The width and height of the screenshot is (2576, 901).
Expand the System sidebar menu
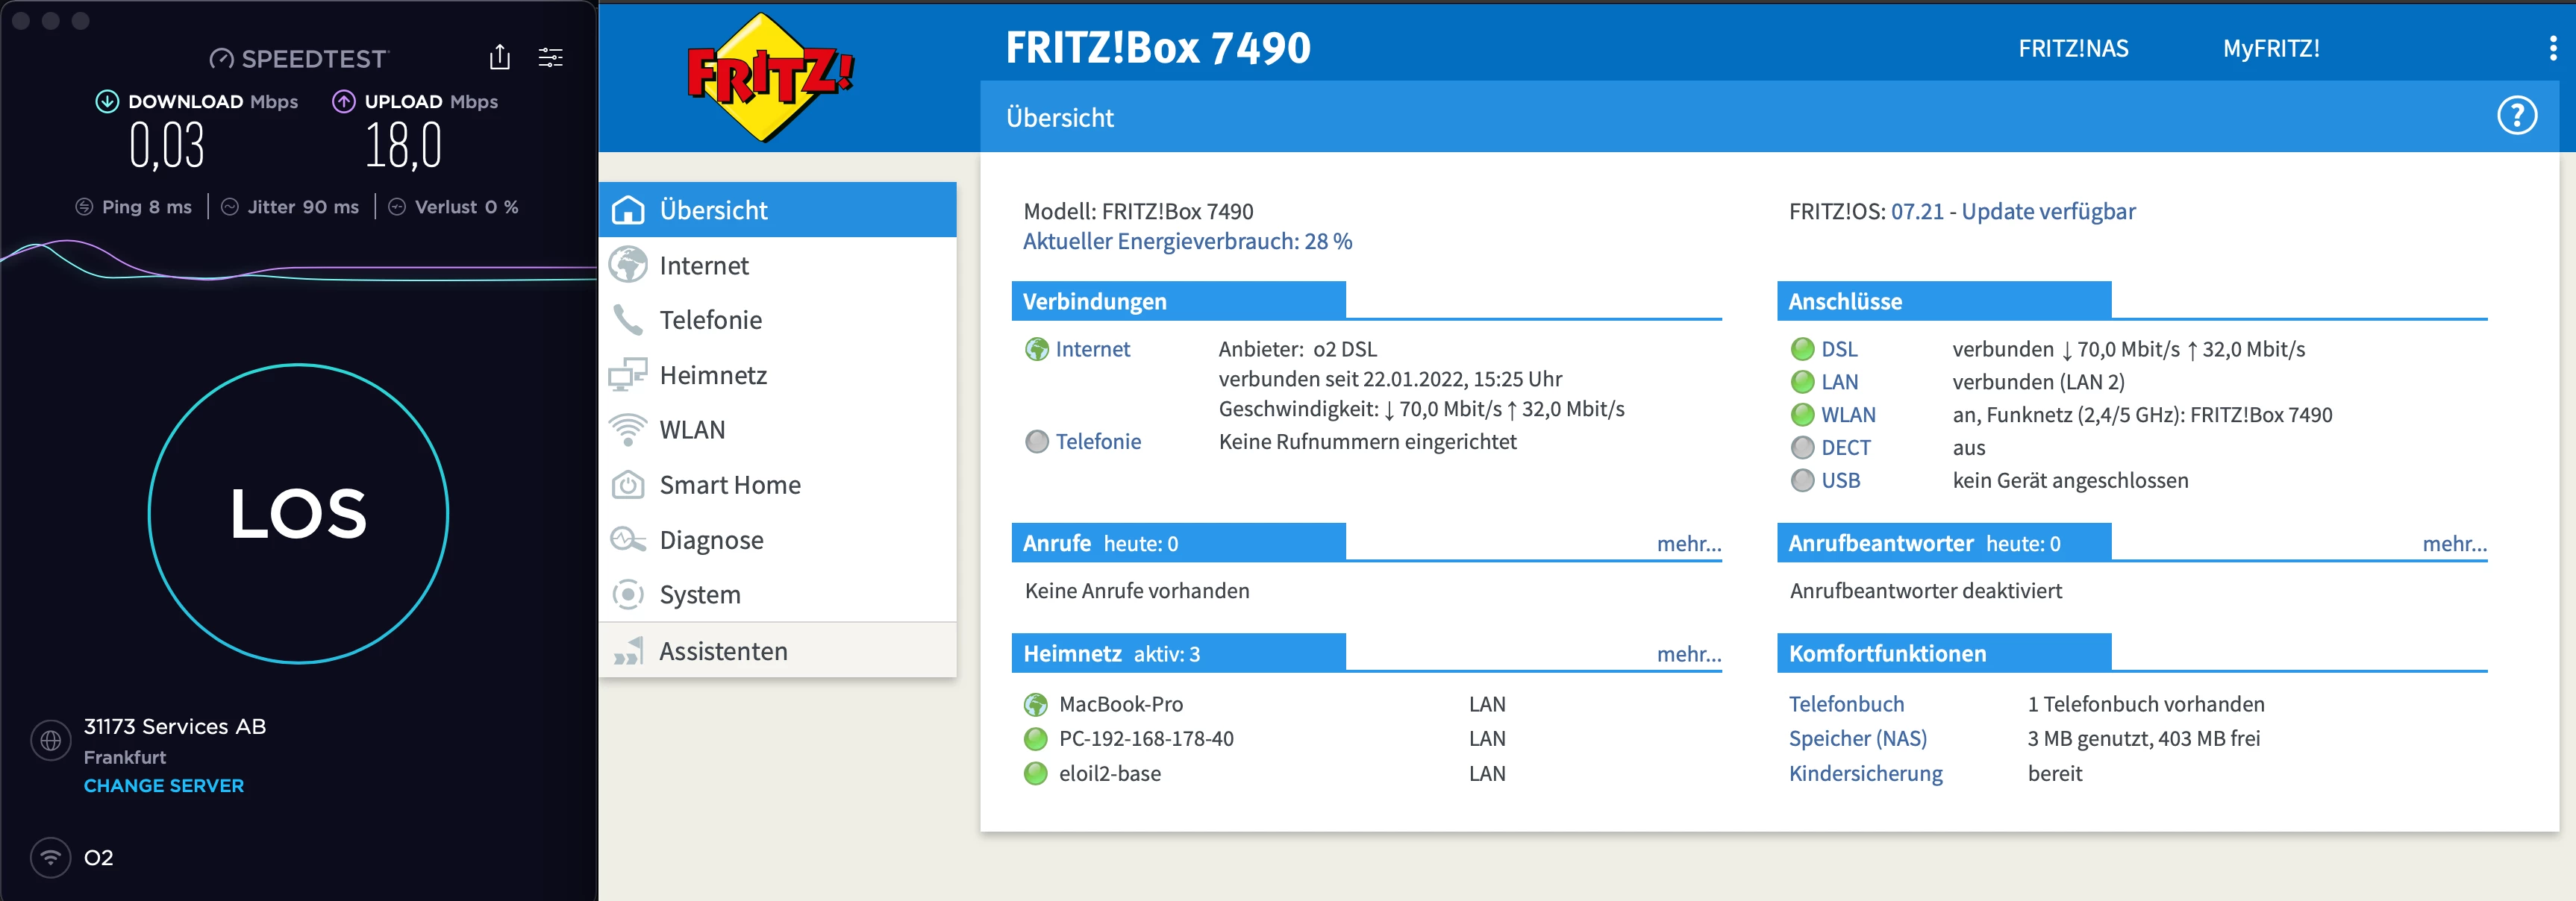(x=700, y=595)
